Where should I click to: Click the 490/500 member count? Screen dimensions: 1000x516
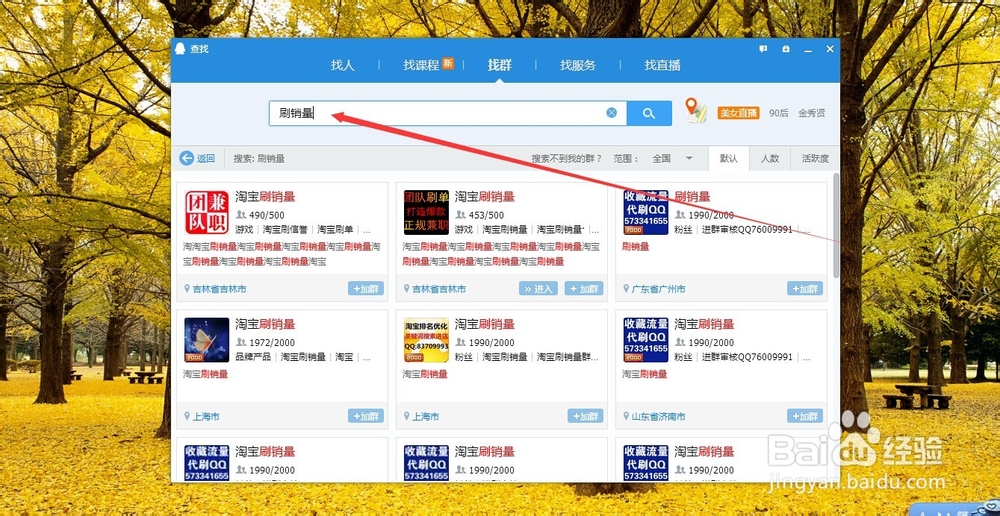[x=267, y=215]
